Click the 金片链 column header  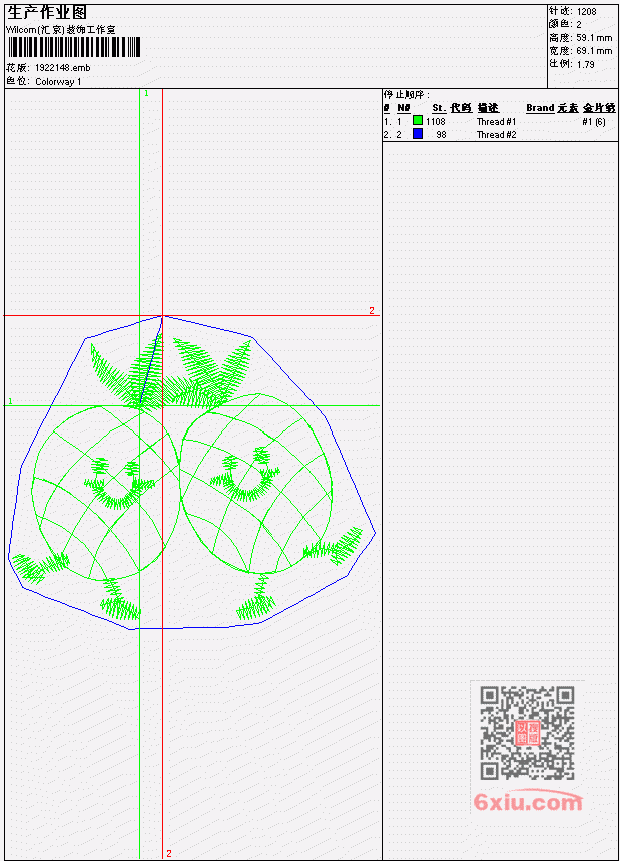point(599,108)
